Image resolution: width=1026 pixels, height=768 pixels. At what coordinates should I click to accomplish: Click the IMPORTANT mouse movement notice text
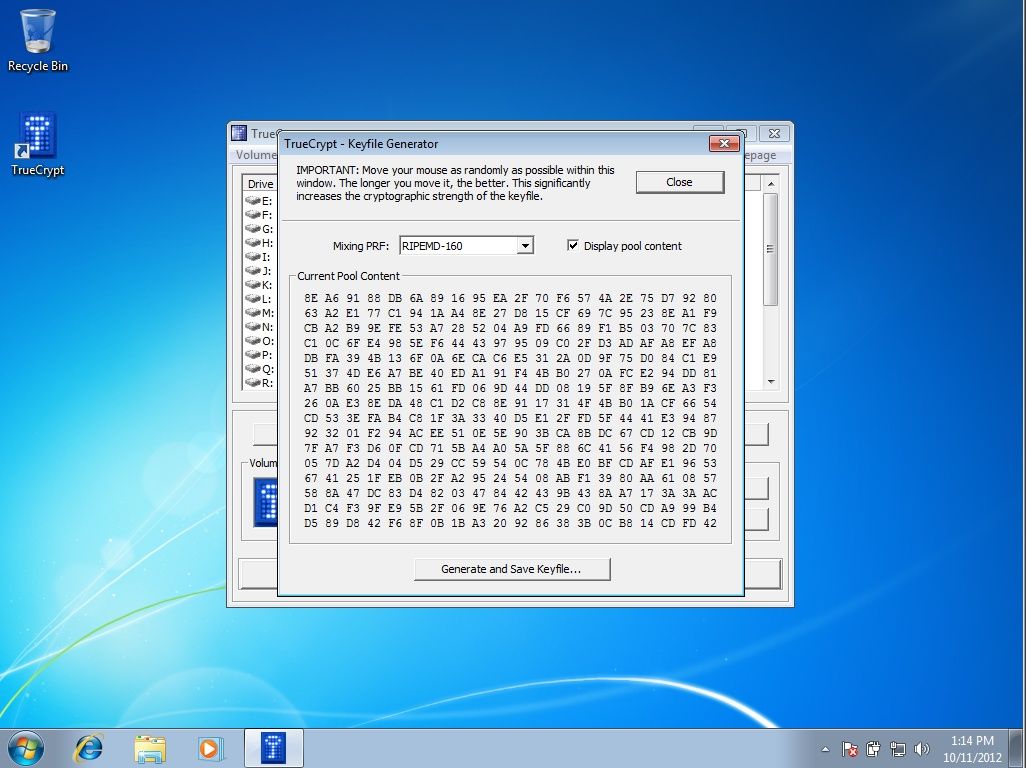455,183
